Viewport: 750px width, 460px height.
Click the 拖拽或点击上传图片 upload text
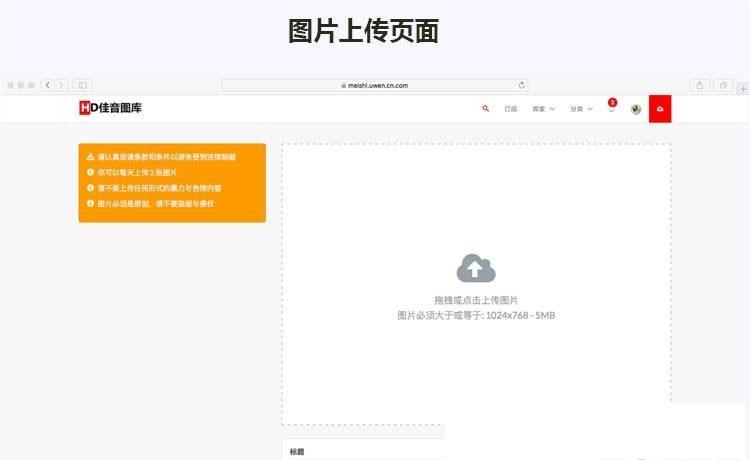pyautogui.click(x=476, y=300)
